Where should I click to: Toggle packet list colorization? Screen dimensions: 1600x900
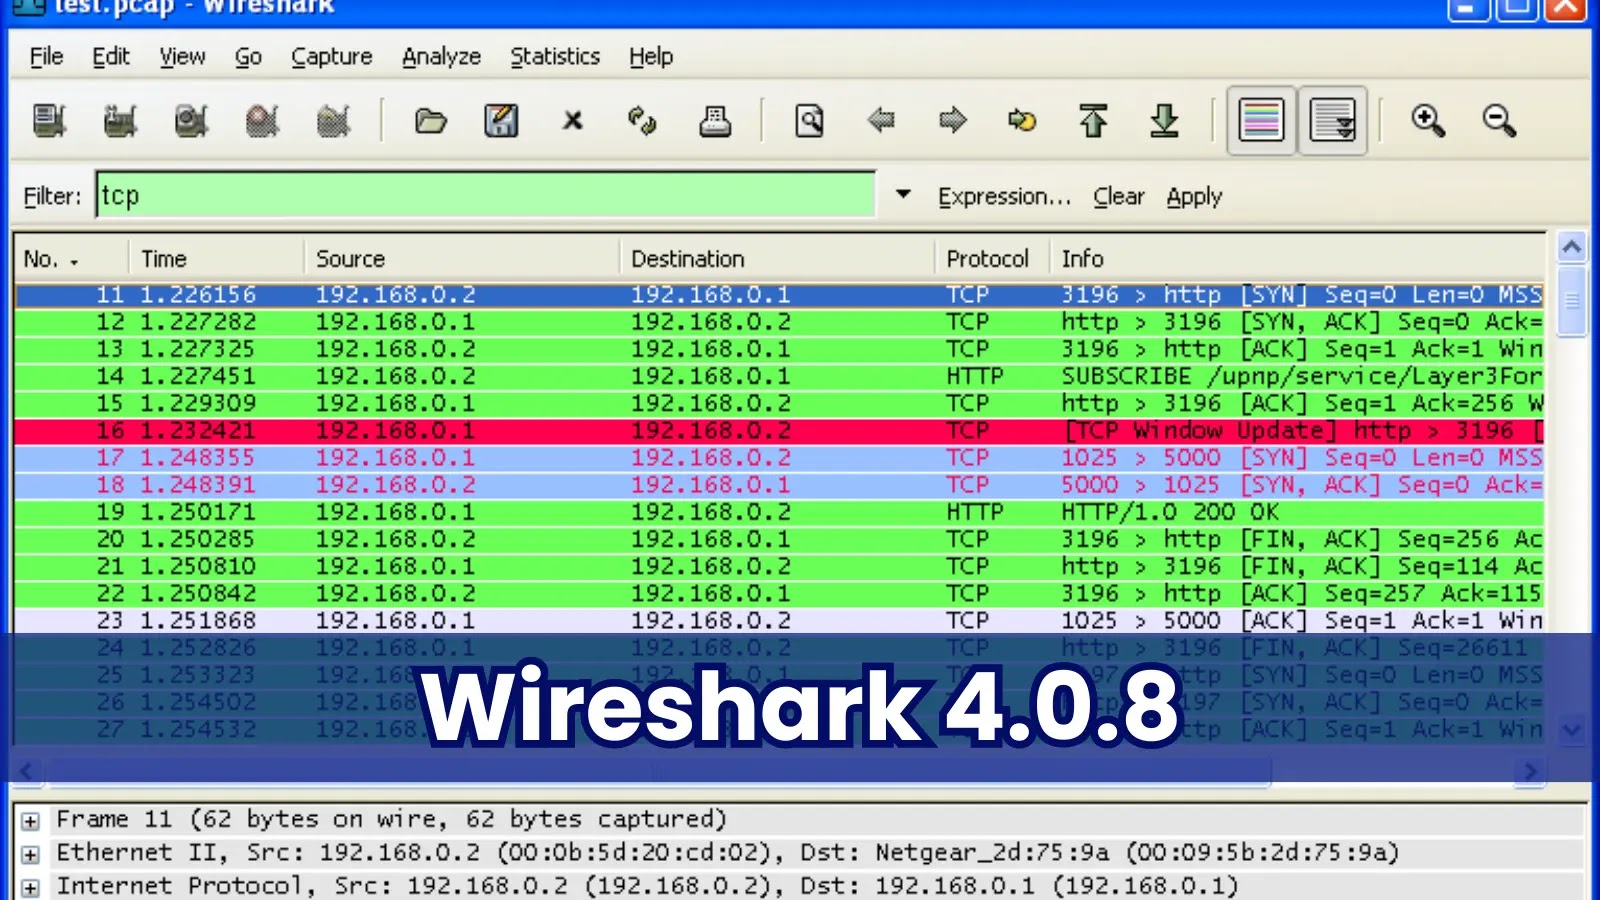tap(1261, 121)
